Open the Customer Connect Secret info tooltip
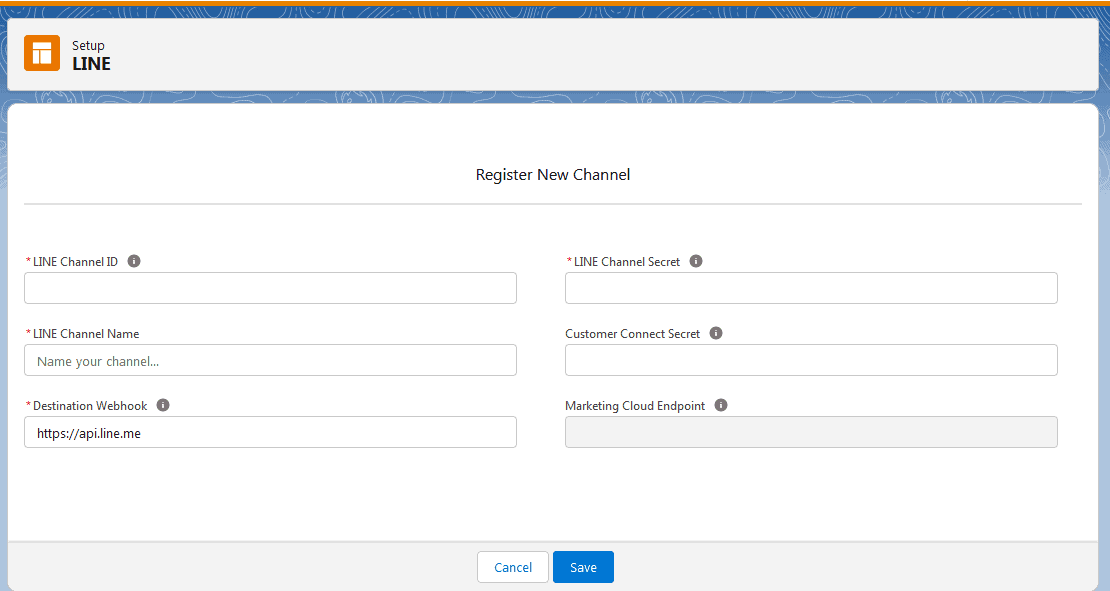 coord(716,333)
